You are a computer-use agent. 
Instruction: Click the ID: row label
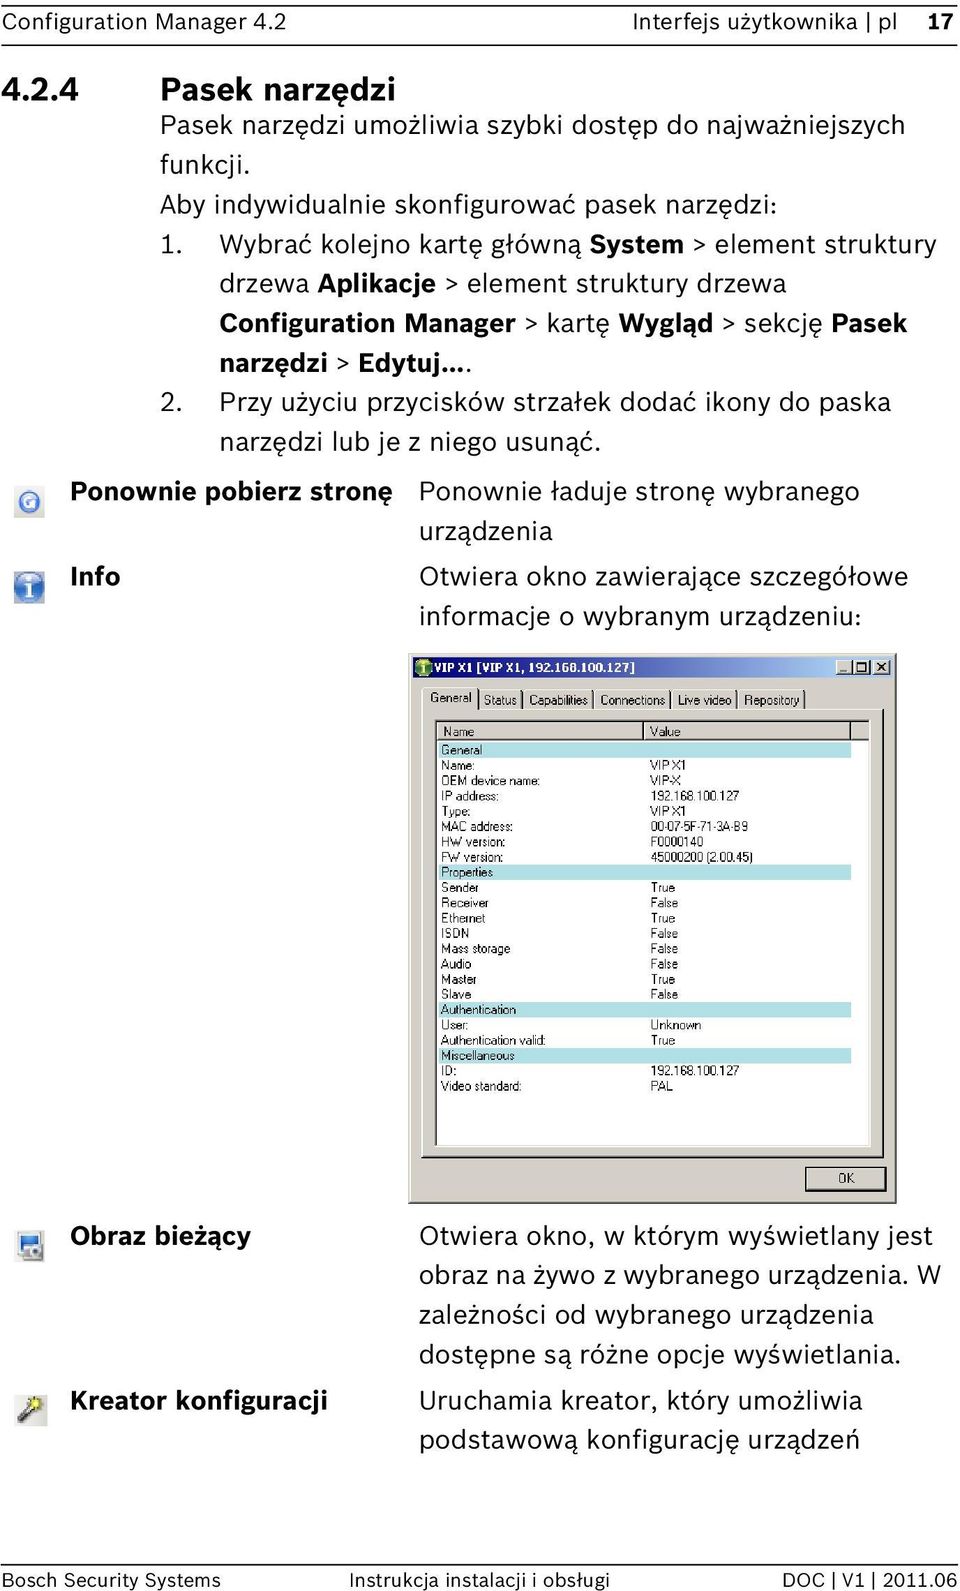click(x=449, y=1071)
